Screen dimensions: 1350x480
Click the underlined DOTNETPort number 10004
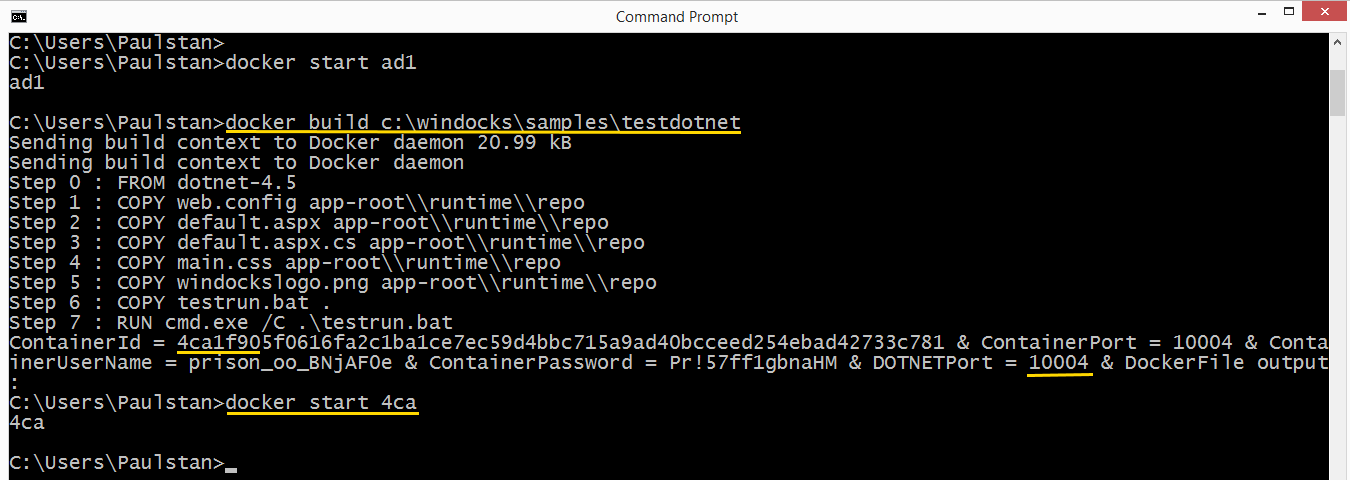[x=1058, y=363]
